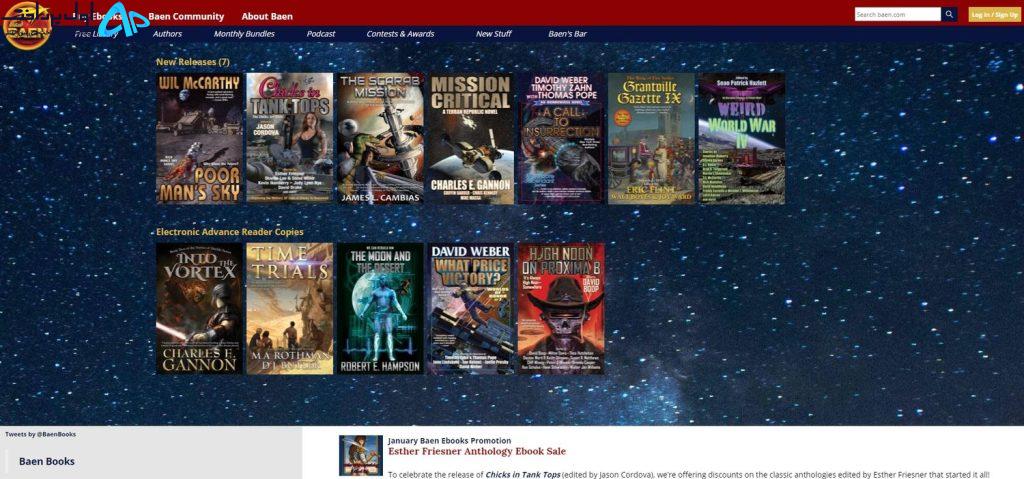Open the Weird World War IV cover

(x=742, y=139)
